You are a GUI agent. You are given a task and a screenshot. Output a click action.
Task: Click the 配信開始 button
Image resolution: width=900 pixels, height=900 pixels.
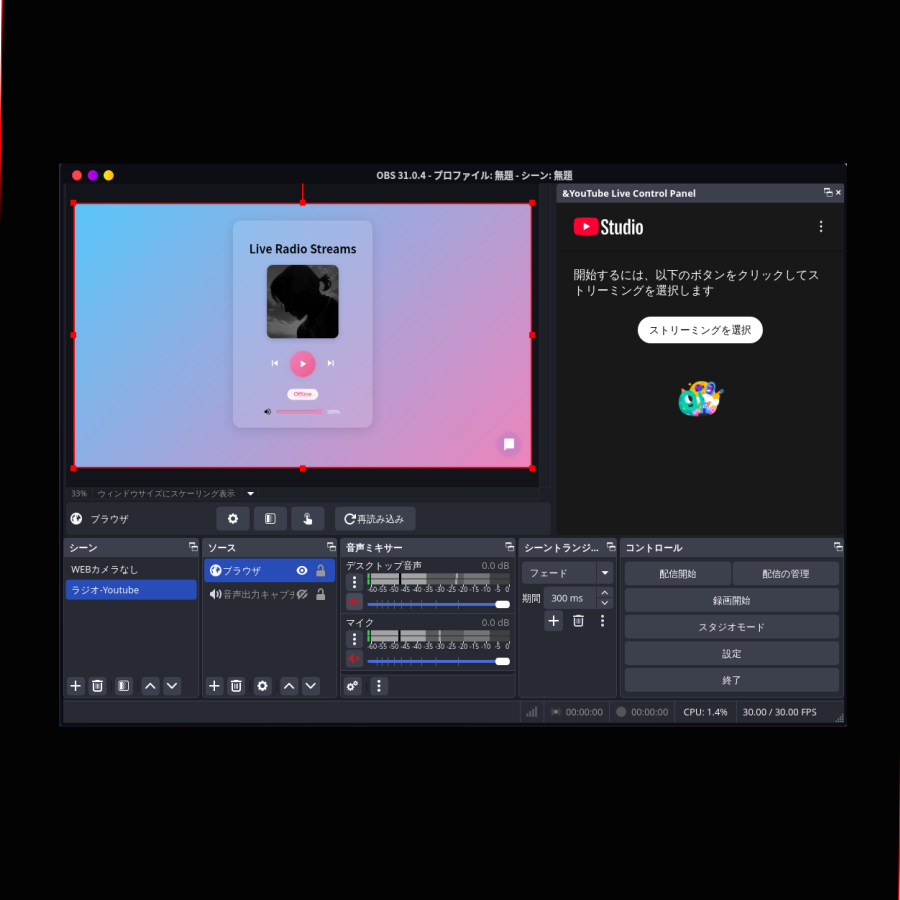(677, 574)
